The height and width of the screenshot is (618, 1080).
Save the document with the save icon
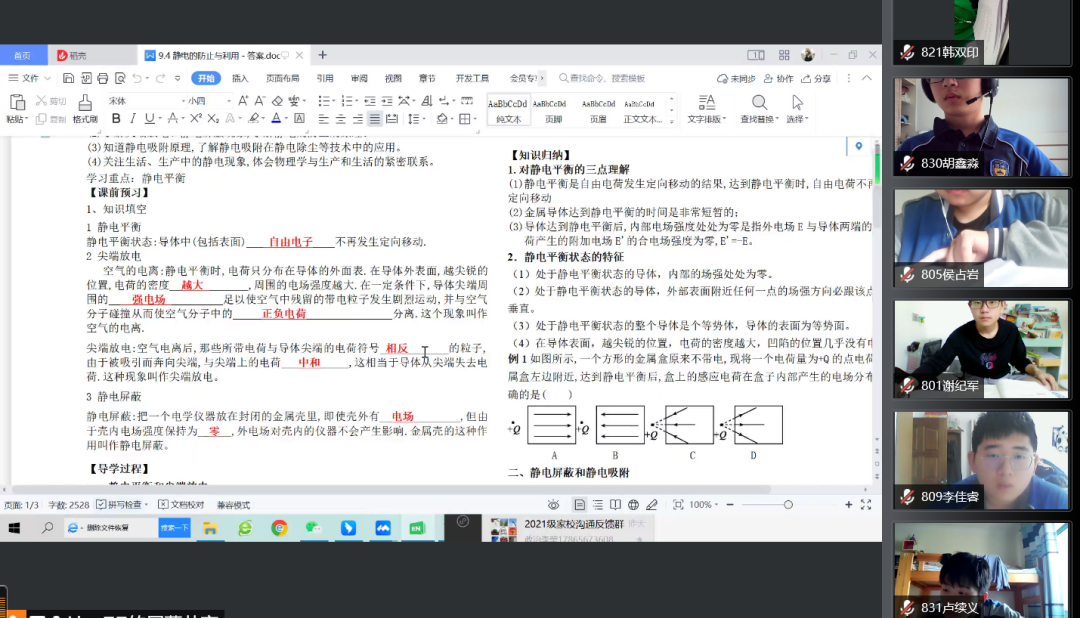click(68, 78)
